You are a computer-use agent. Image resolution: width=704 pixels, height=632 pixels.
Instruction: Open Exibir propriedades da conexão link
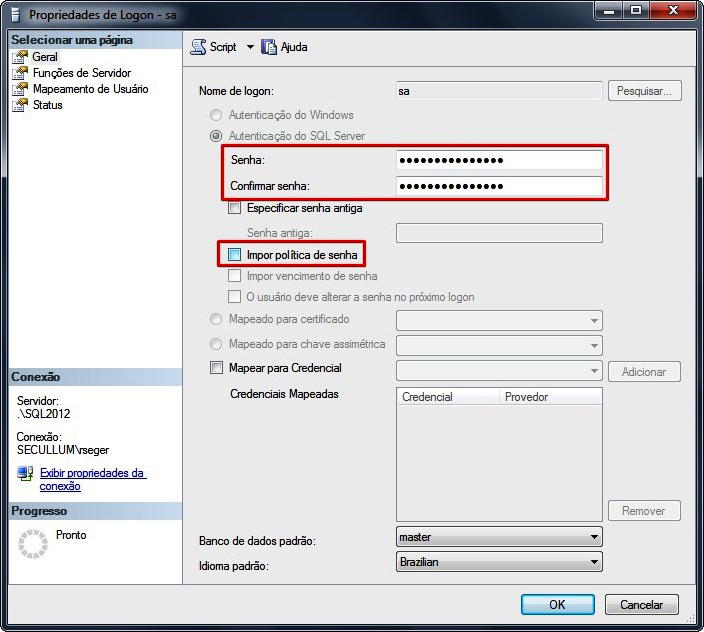pyautogui.click(x=92, y=479)
